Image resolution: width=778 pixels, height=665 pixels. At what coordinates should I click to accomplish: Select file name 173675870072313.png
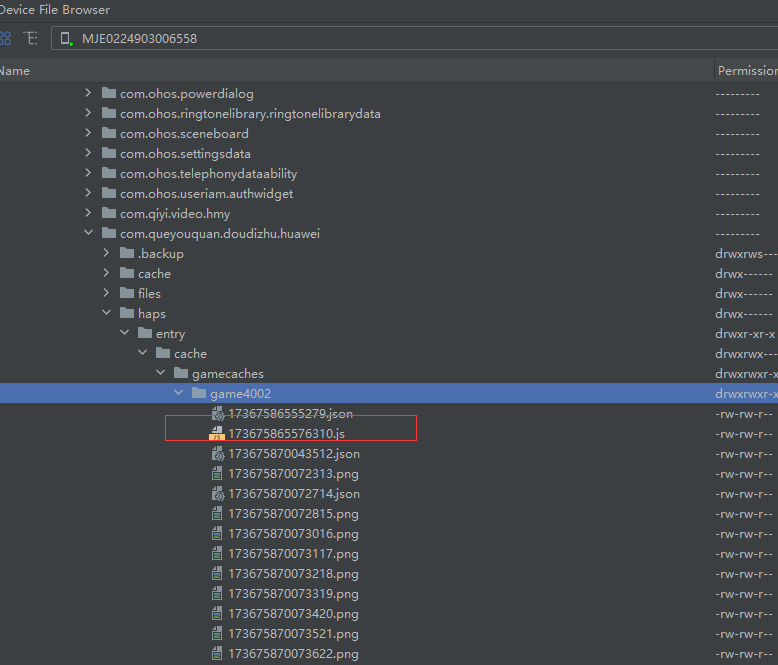pyautogui.click(x=293, y=474)
